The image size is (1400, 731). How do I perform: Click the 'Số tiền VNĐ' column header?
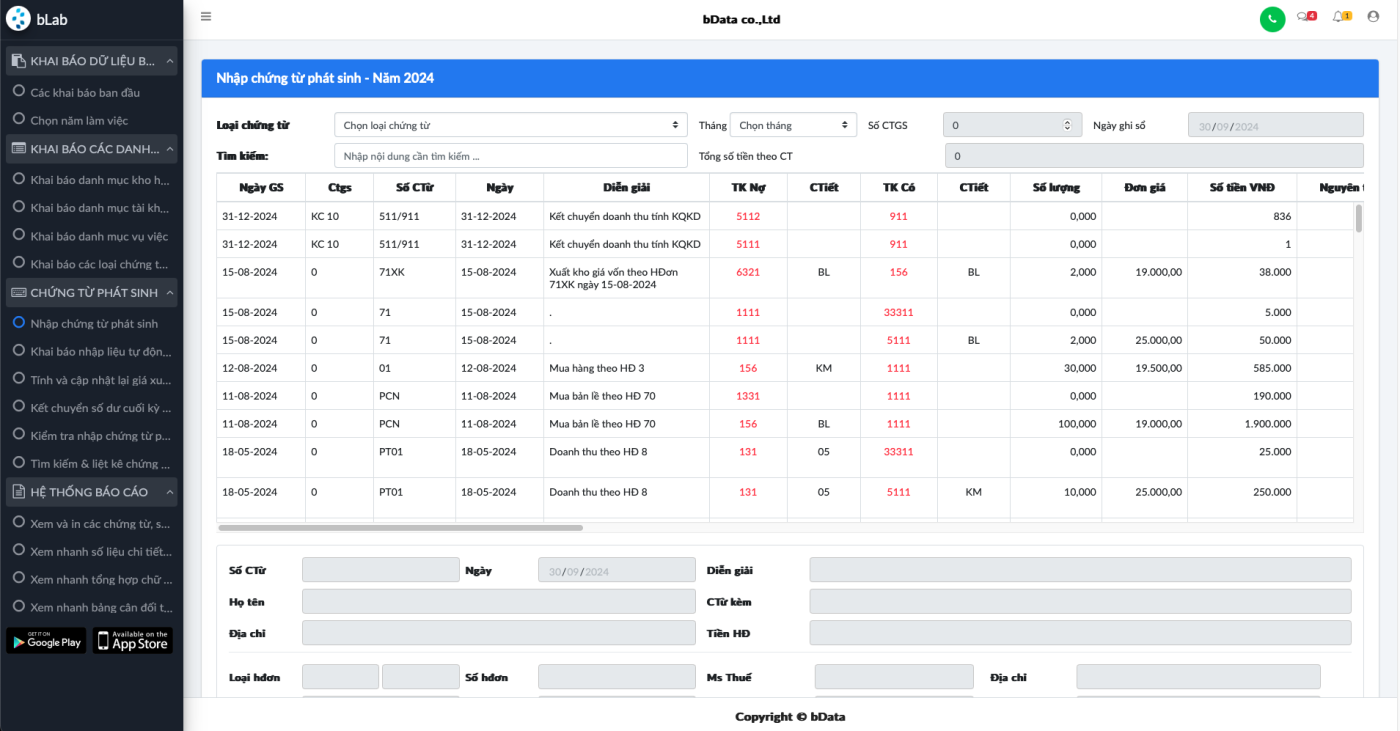click(1241, 187)
